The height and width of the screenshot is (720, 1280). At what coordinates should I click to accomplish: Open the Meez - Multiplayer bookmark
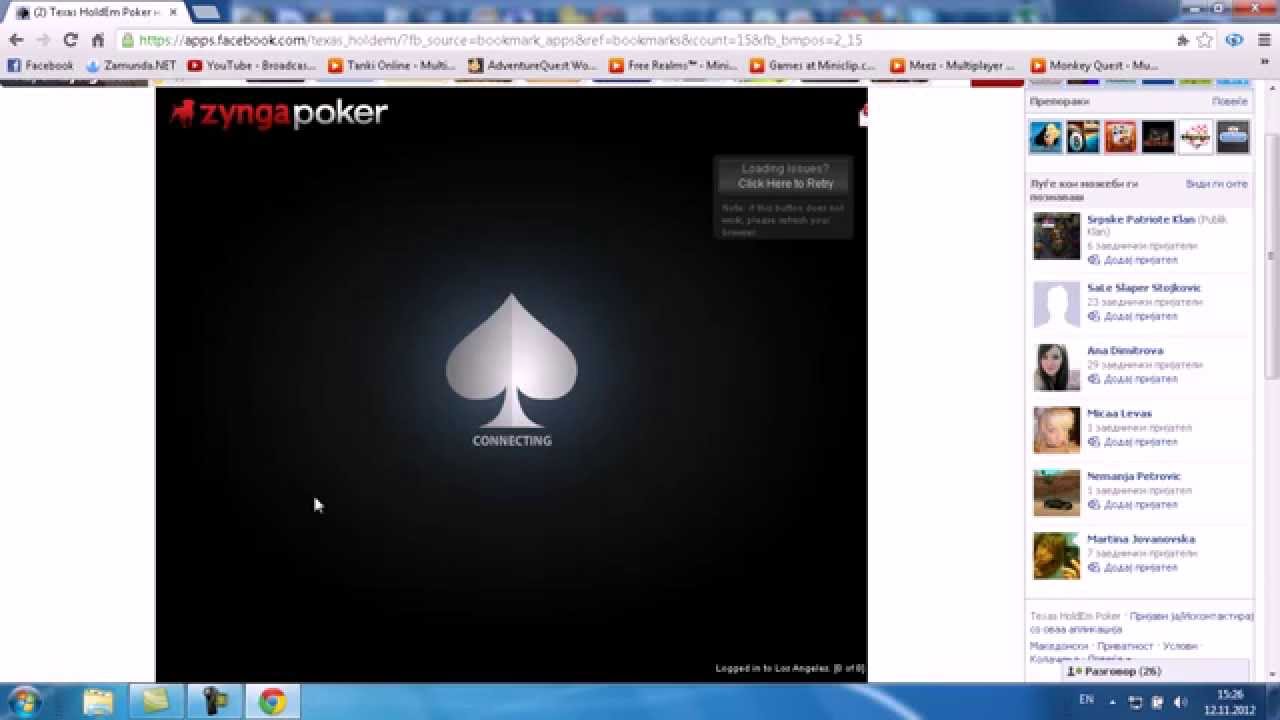tap(953, 65)
